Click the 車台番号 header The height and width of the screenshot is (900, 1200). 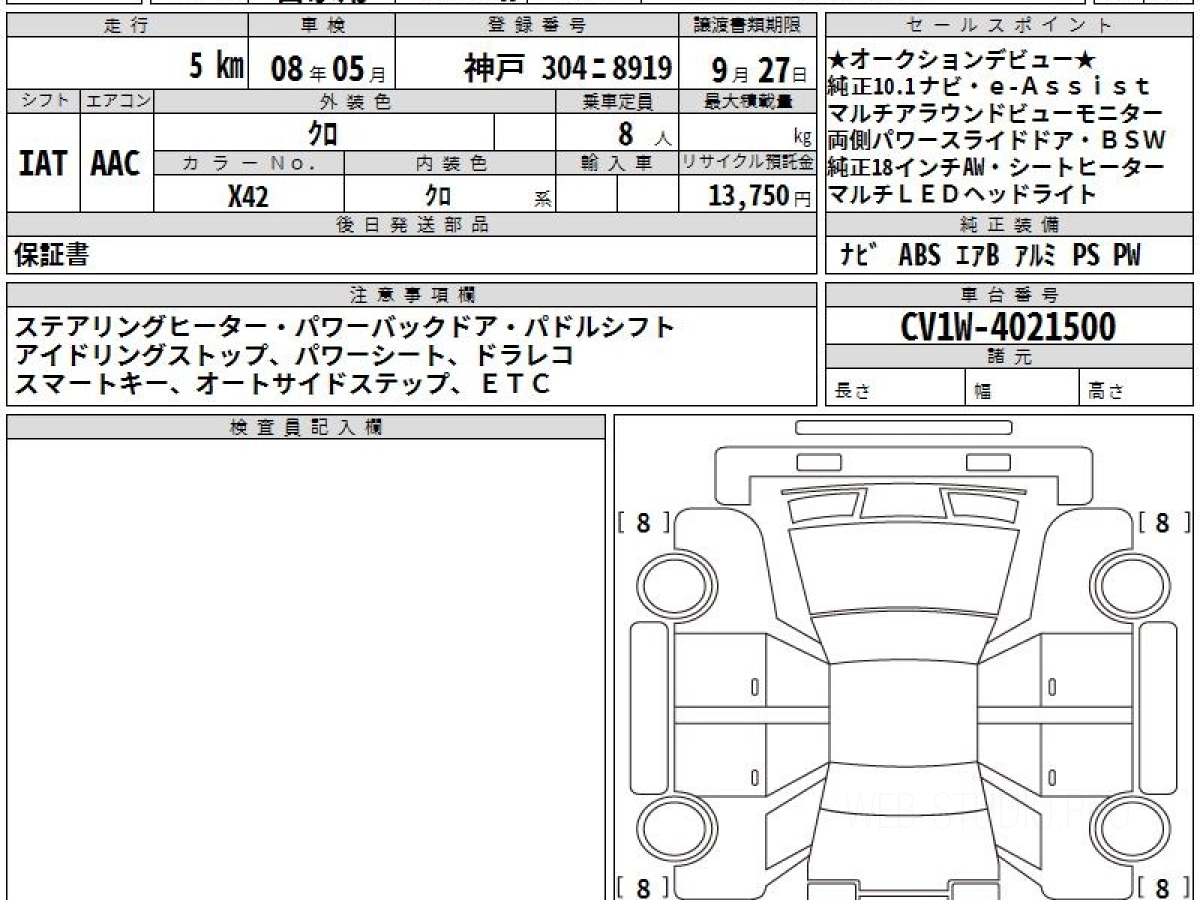[1009, 295]
